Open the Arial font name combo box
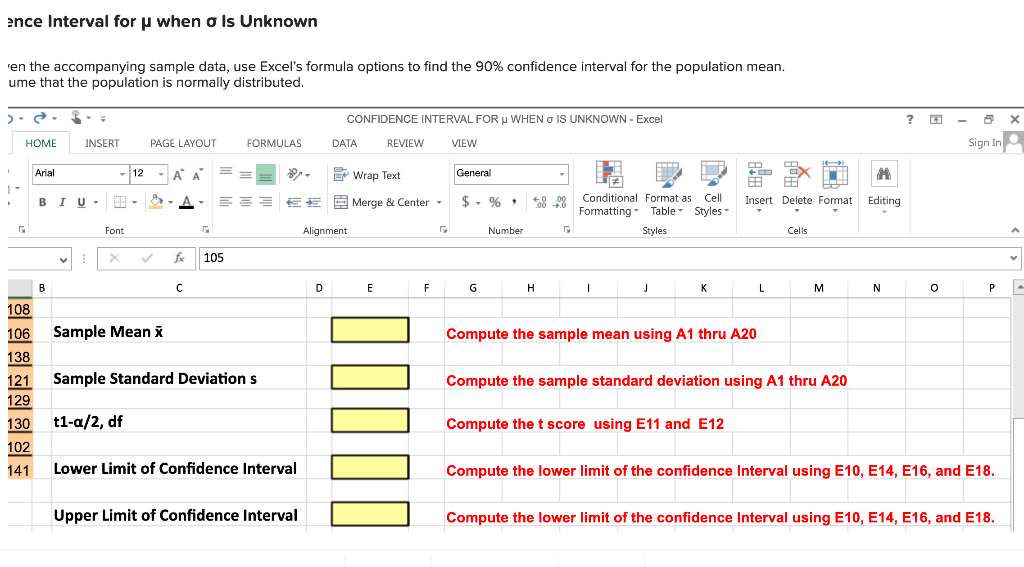The image size is (1024, 567). [x=80, y=173]
